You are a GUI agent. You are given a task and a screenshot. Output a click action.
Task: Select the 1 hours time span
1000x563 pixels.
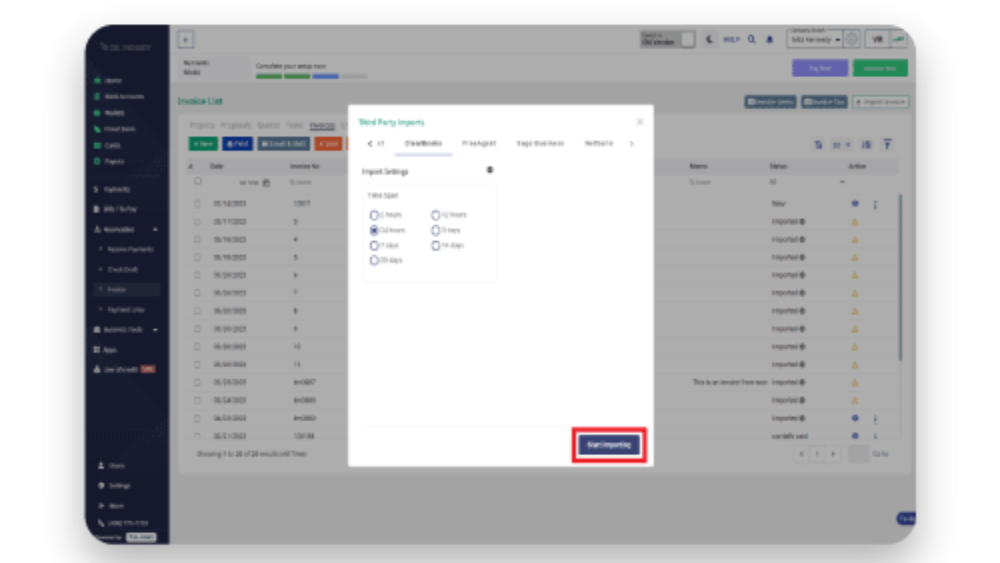coord(374,216)
